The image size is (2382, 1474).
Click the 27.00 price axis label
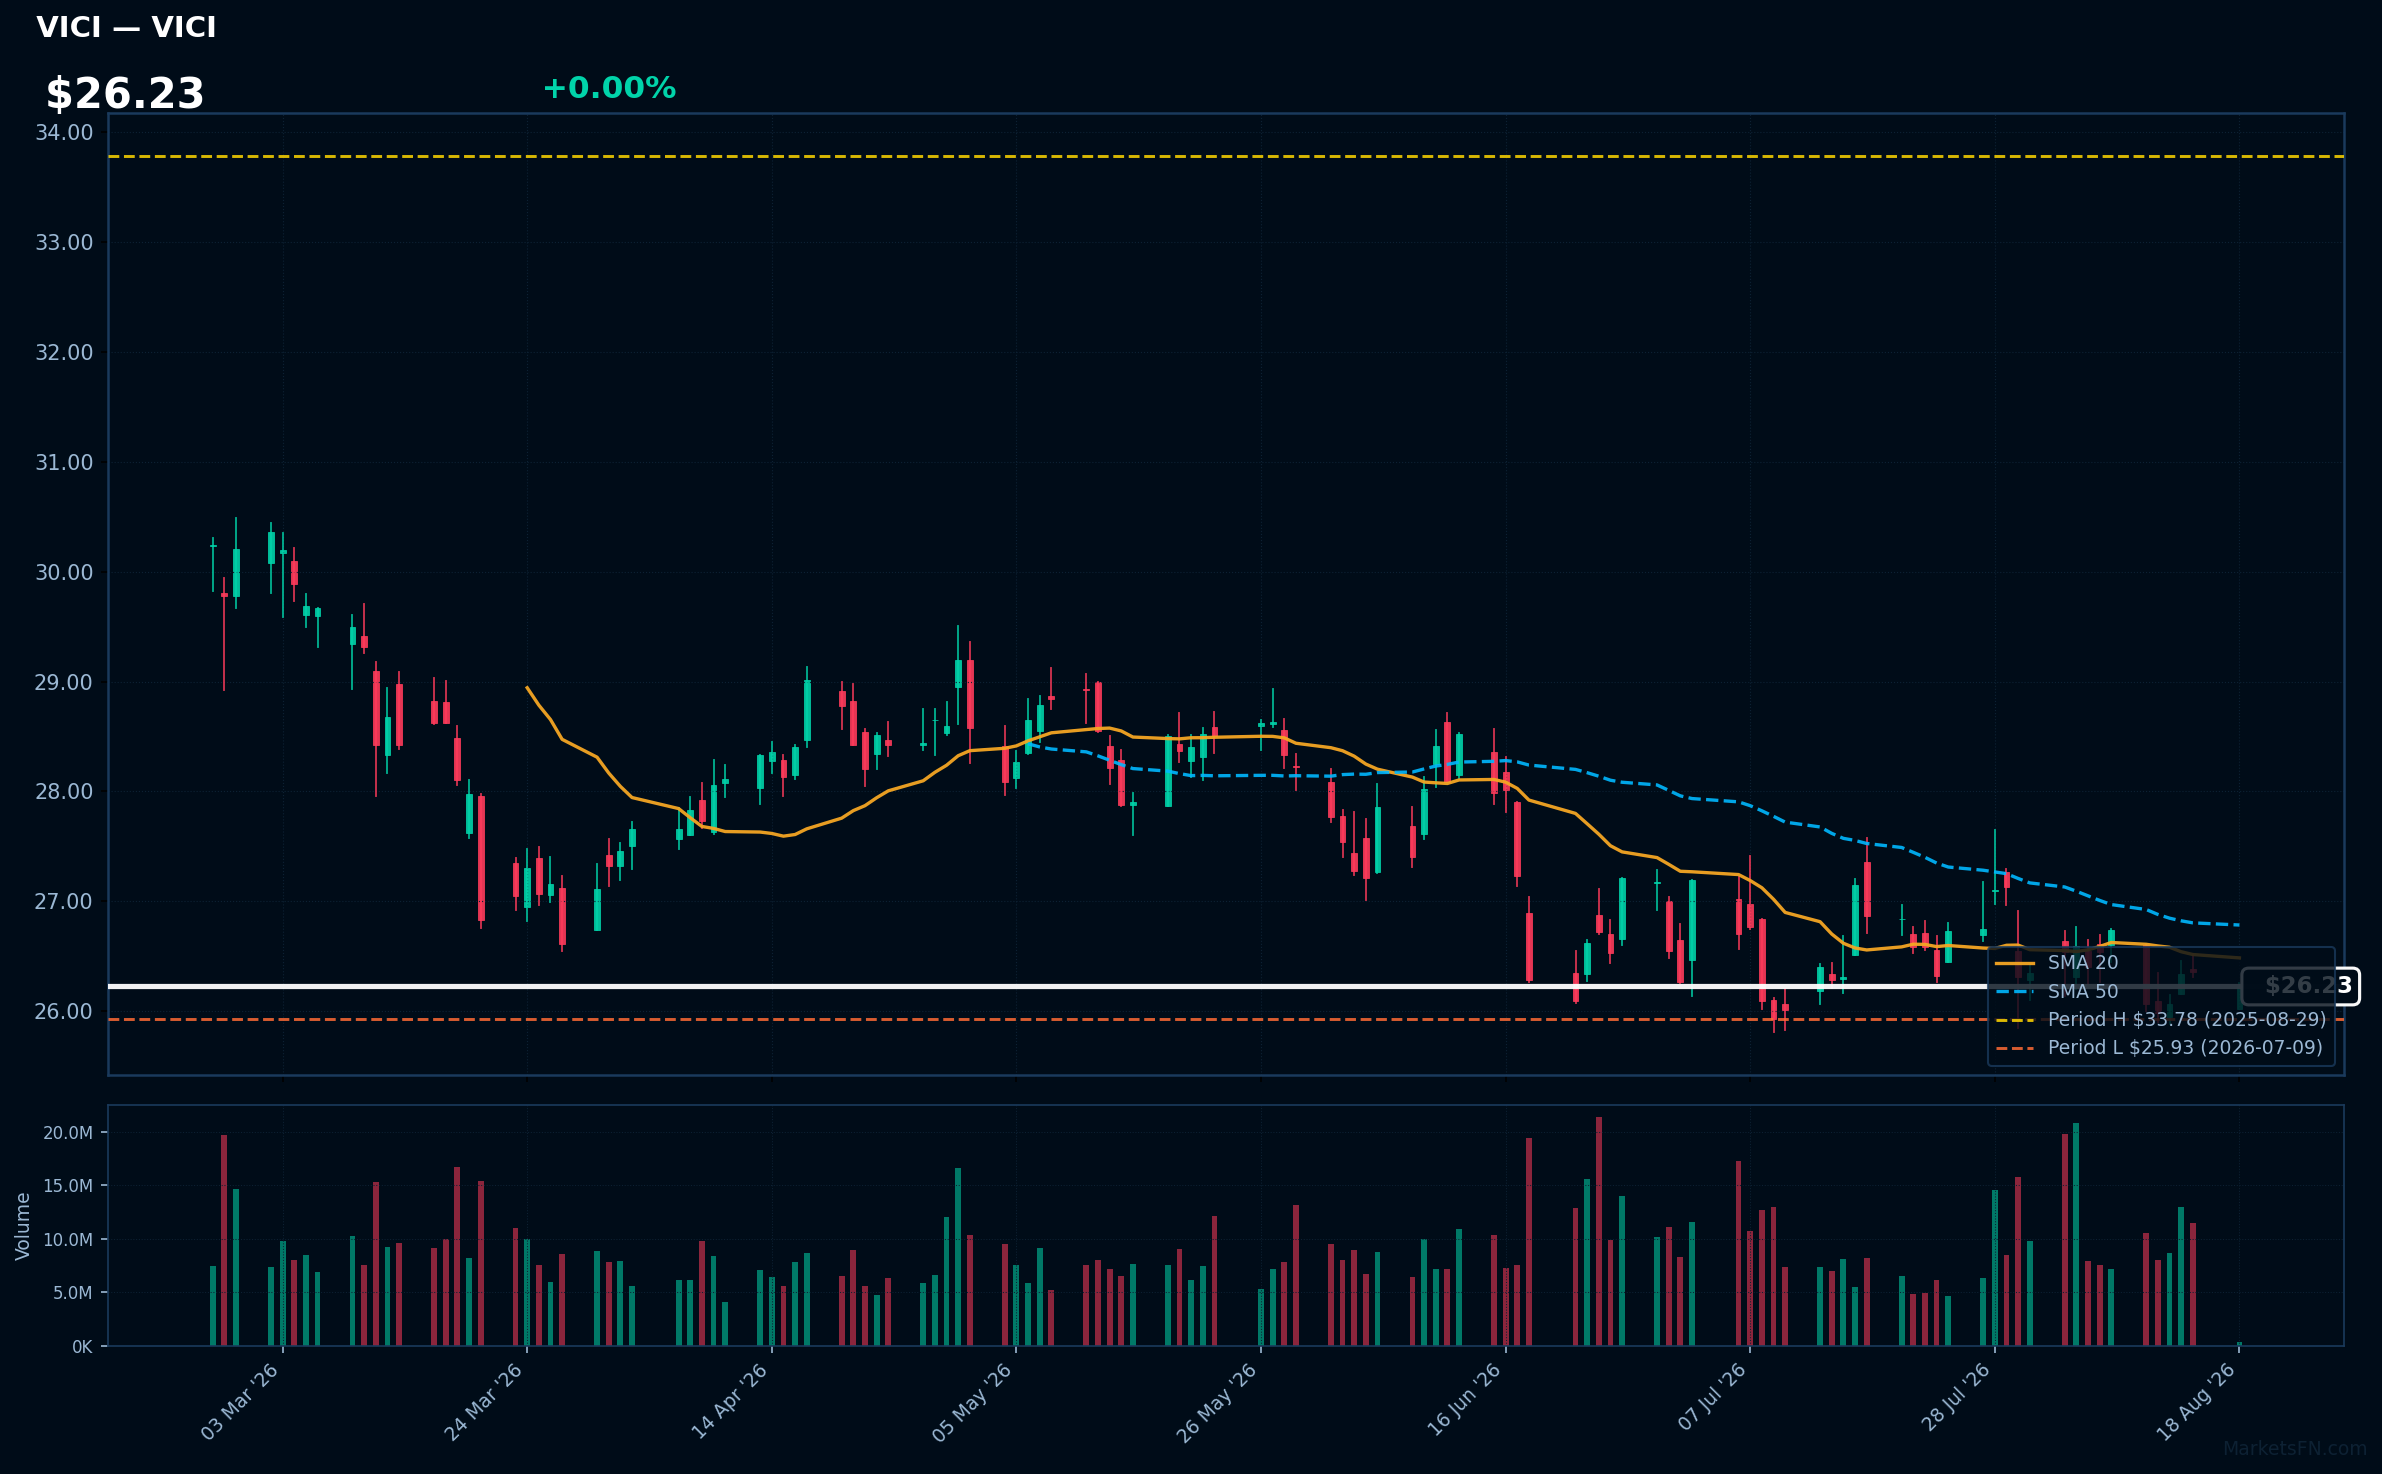(64, 902)
